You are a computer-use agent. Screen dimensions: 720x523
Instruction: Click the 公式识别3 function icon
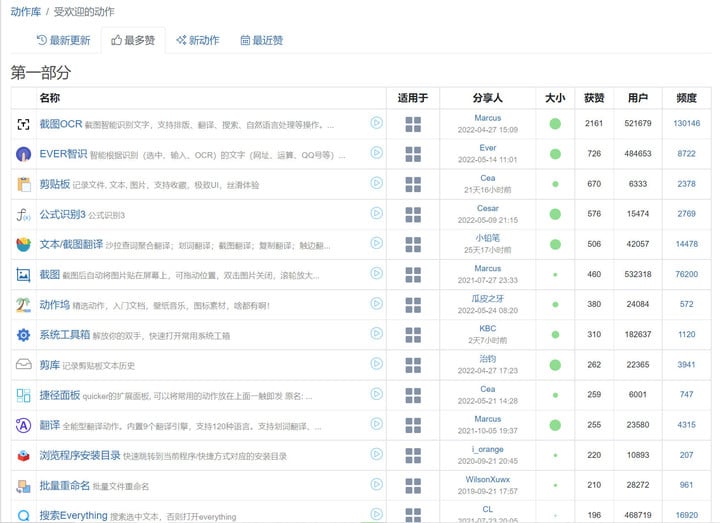pyautogui.click(x=23, y=214)
